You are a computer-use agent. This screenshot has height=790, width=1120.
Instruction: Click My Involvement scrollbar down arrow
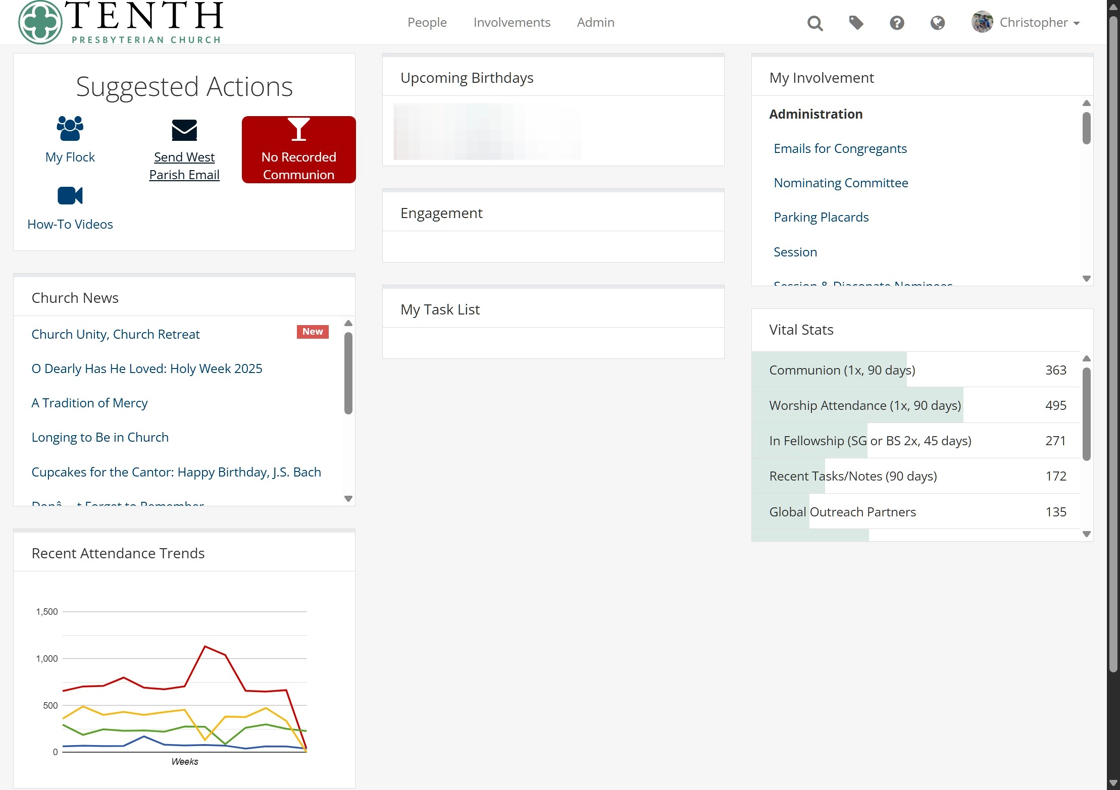coord(1086,279)
